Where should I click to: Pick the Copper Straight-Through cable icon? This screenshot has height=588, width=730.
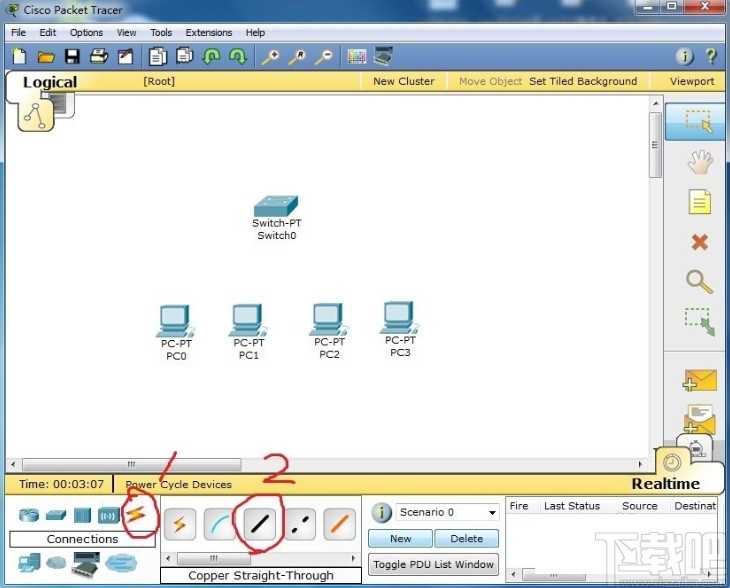260,524
